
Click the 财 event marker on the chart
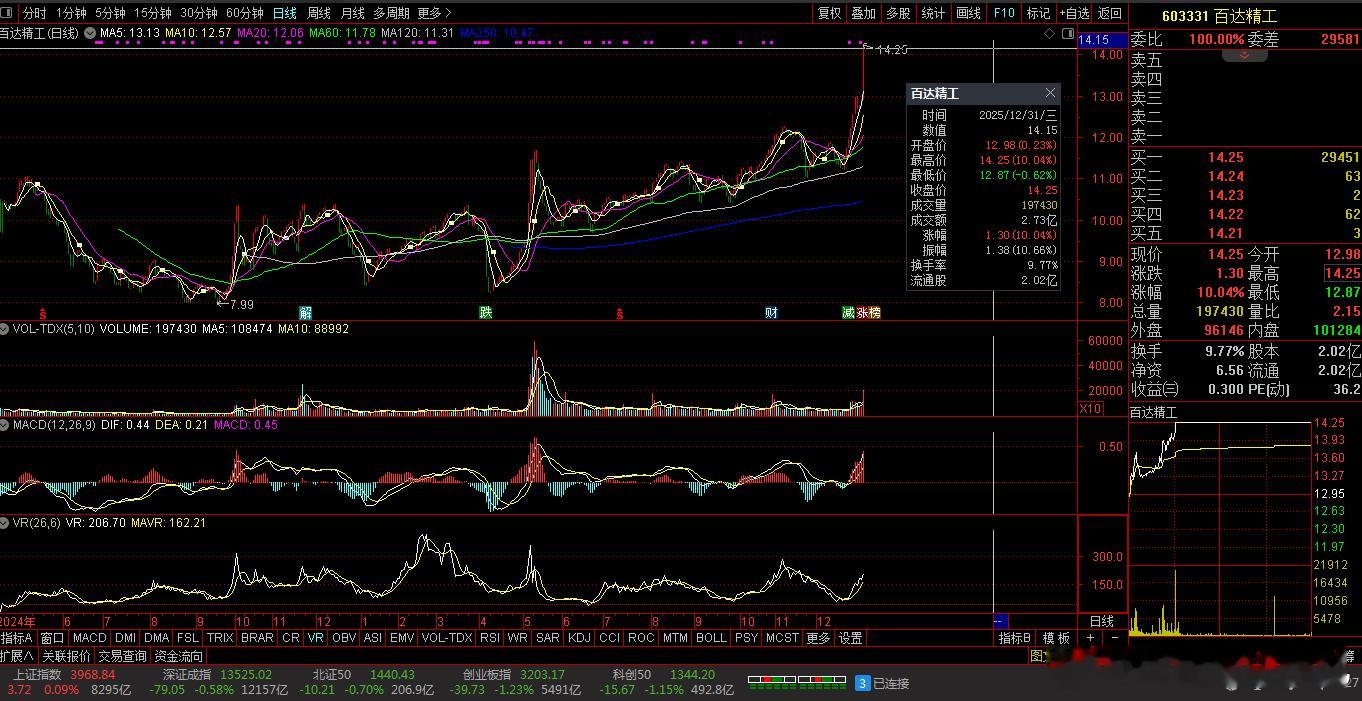click(771, 313)
